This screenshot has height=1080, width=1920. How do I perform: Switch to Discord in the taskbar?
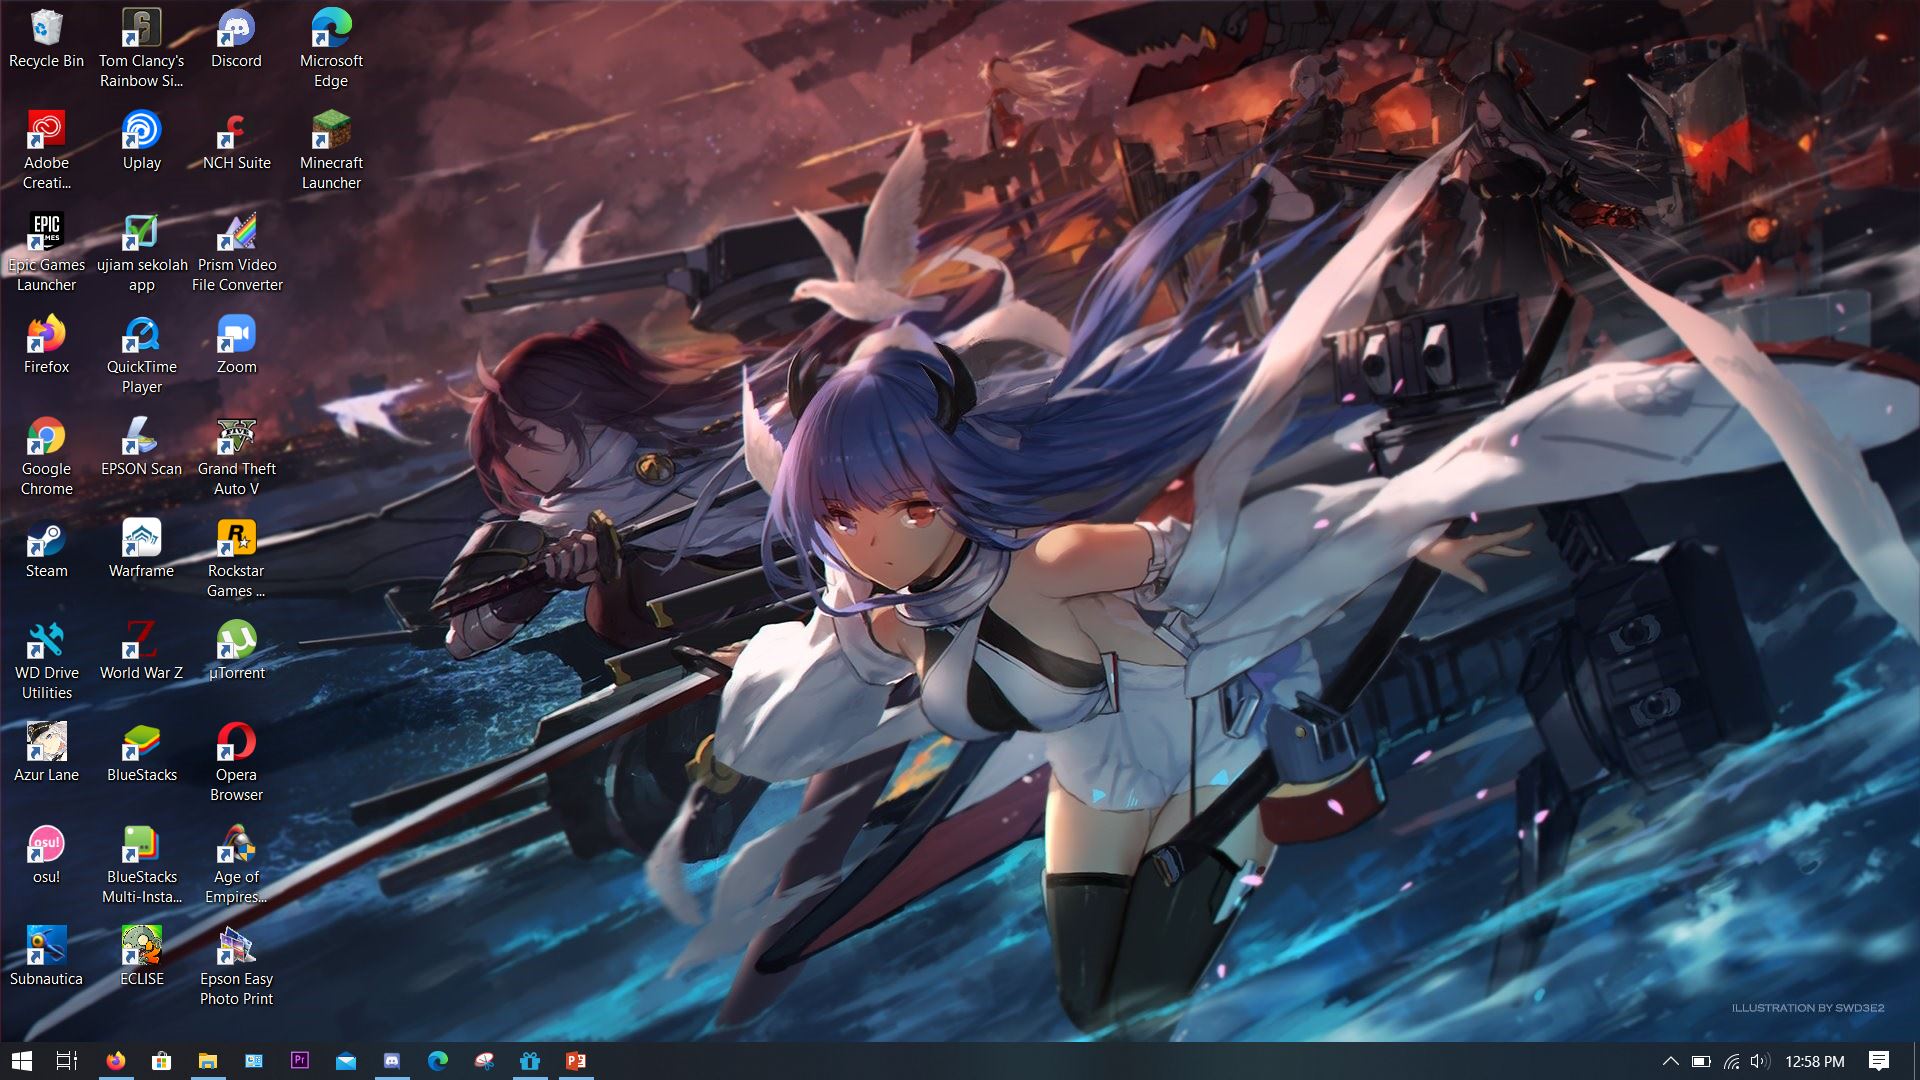coord(392,1061)
